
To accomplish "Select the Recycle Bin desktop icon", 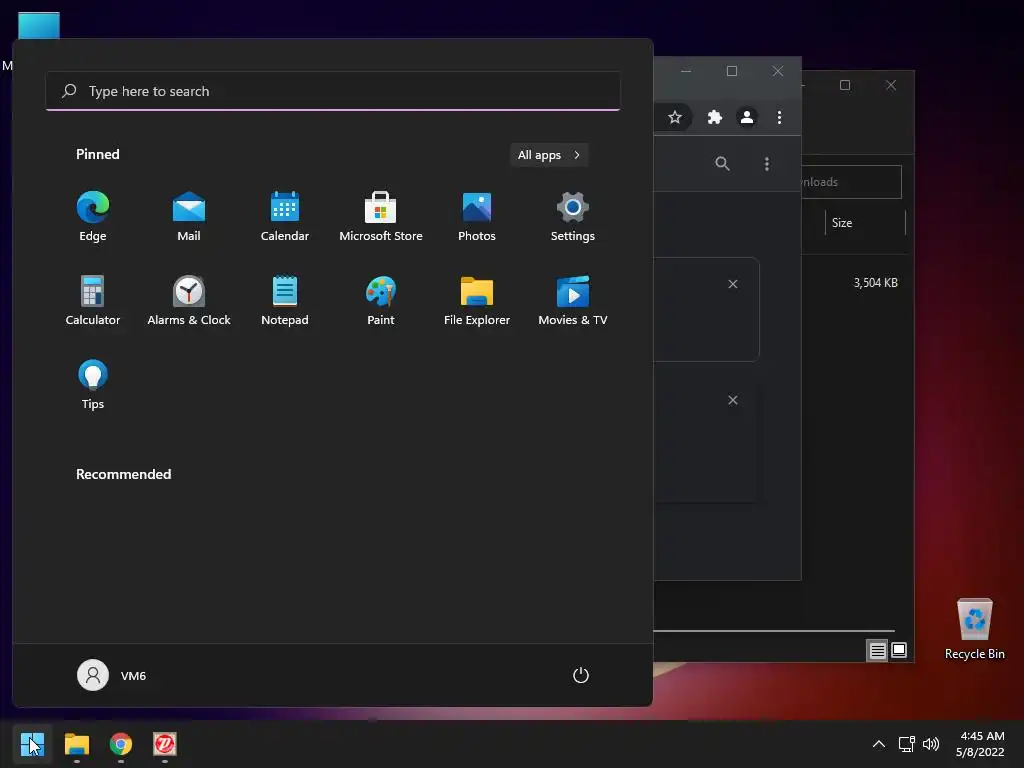I will click(974, 629).
